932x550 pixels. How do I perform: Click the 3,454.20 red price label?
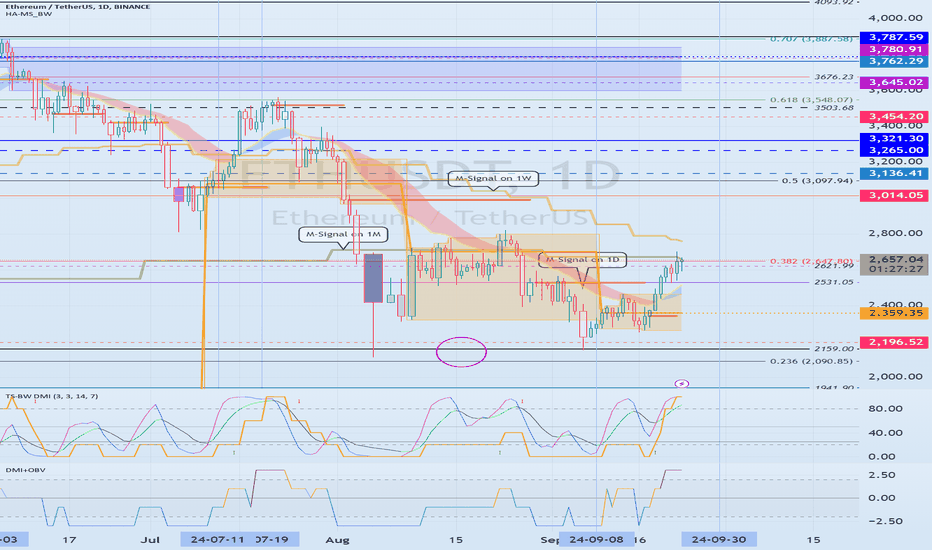894,117
